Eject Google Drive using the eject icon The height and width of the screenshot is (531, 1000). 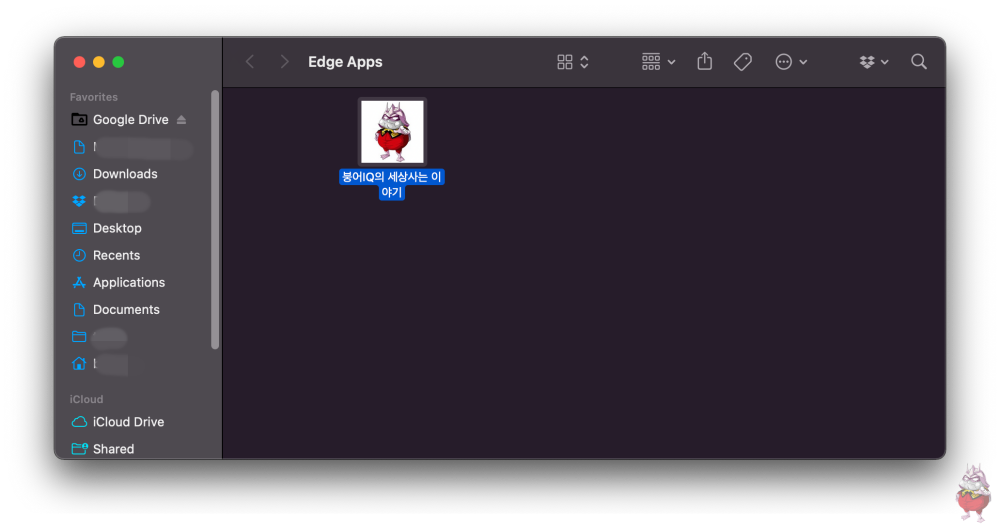point(181,120)
